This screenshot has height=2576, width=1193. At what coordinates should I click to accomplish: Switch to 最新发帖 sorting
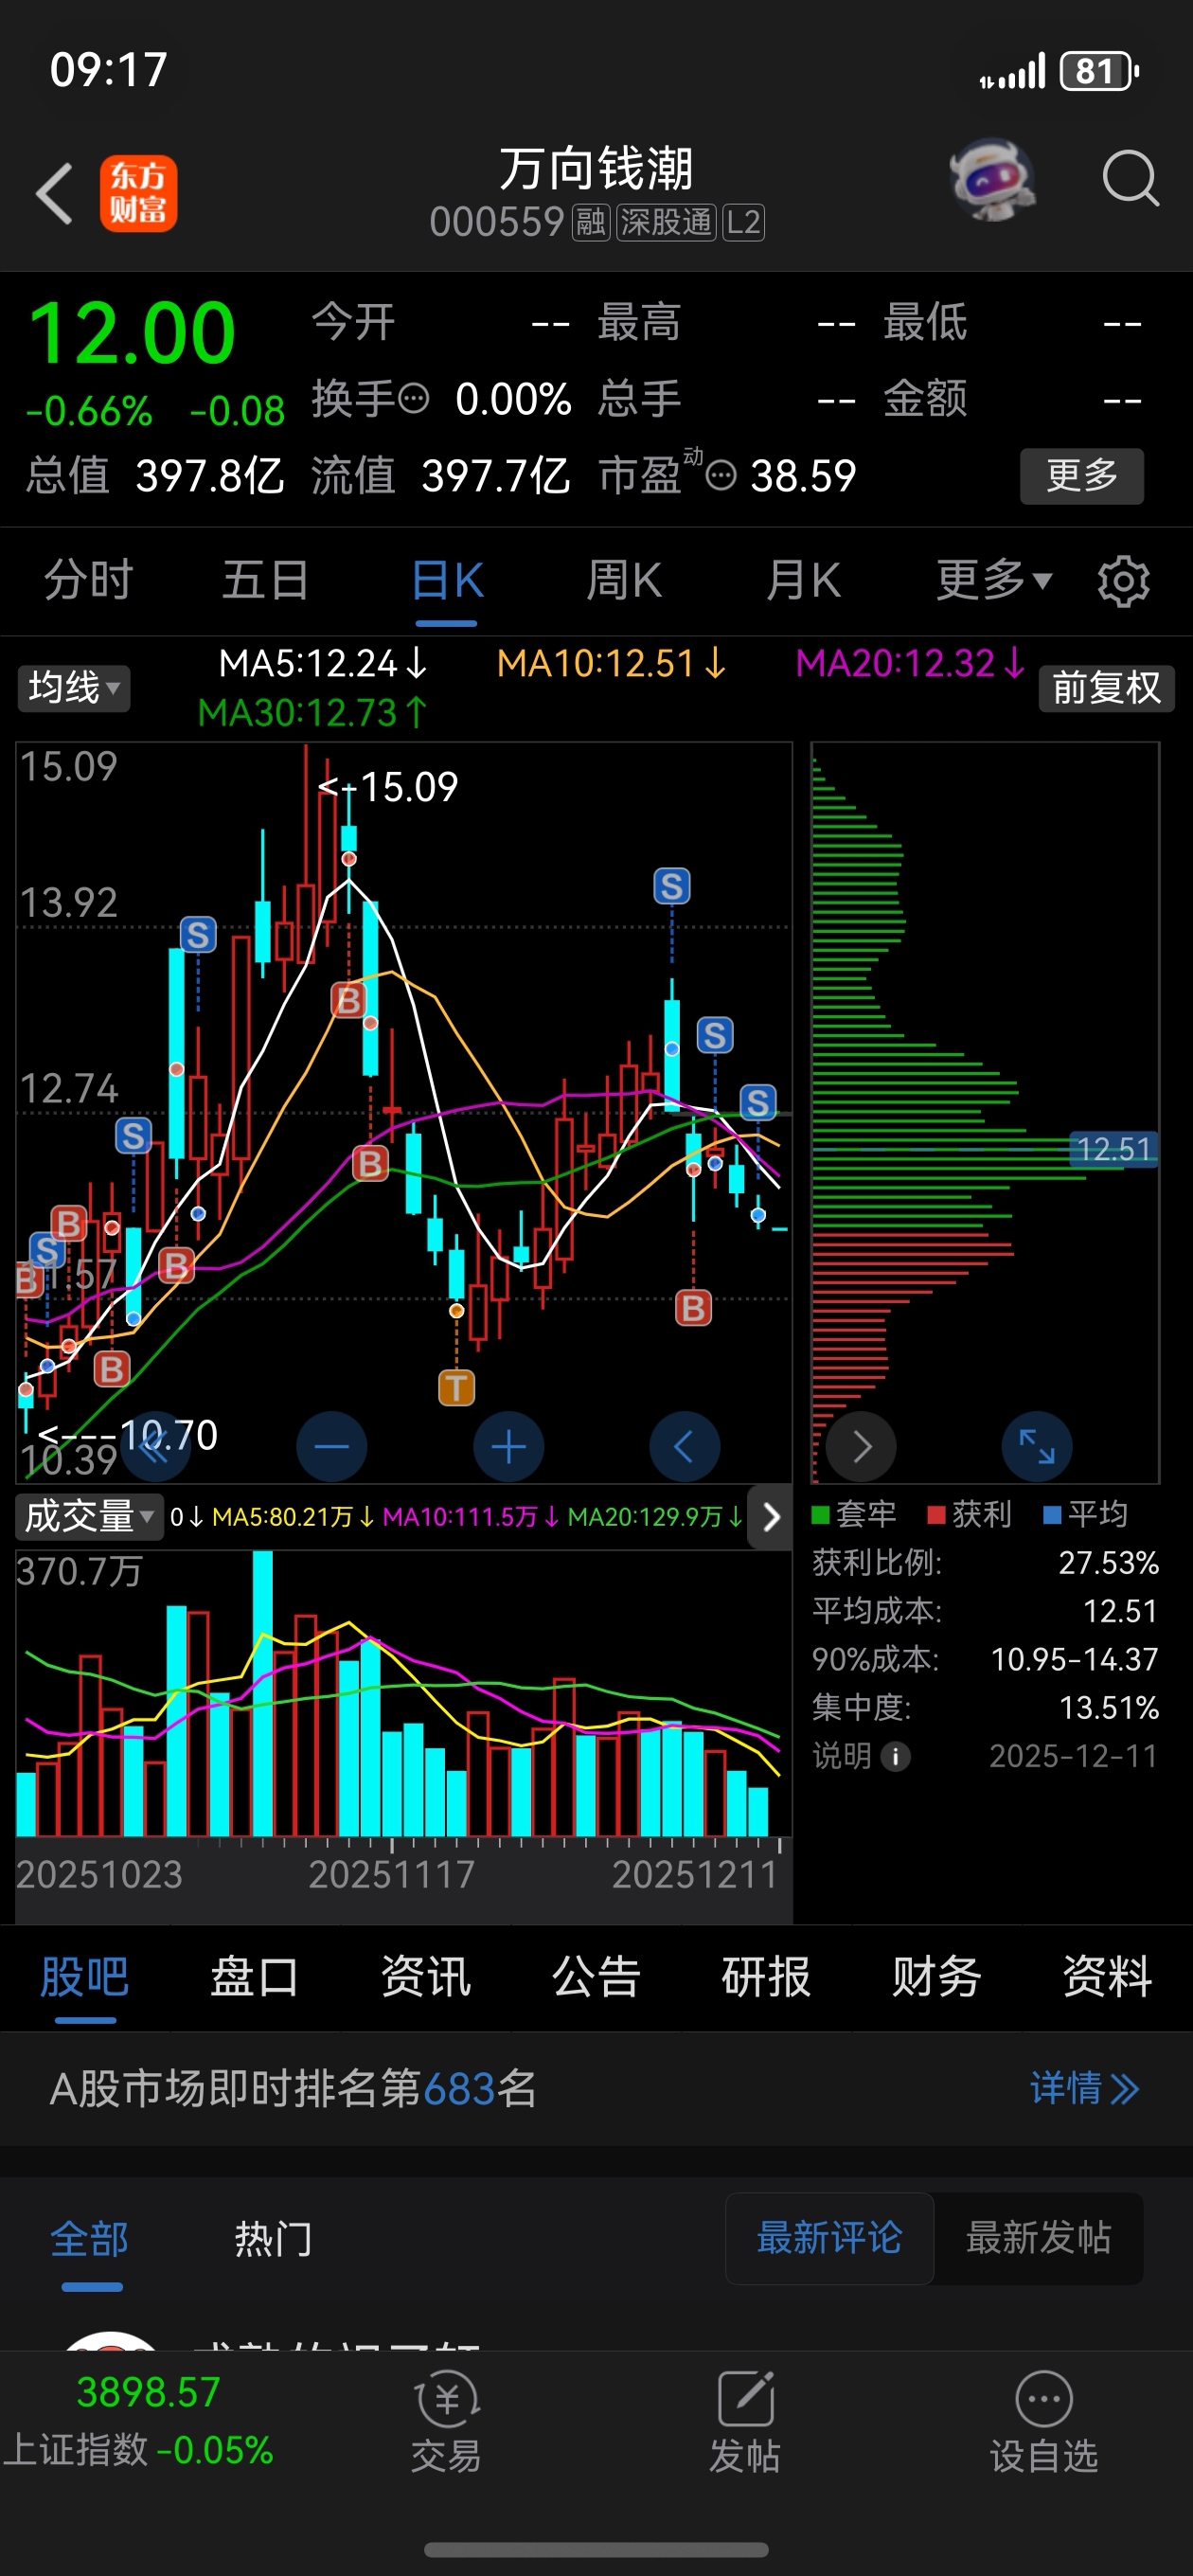click(x=1038, y=2238)
